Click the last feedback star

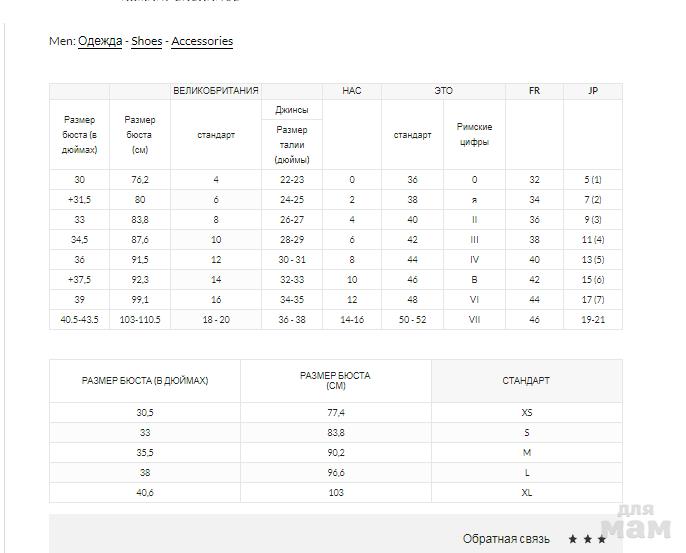(x=601, y=539)
